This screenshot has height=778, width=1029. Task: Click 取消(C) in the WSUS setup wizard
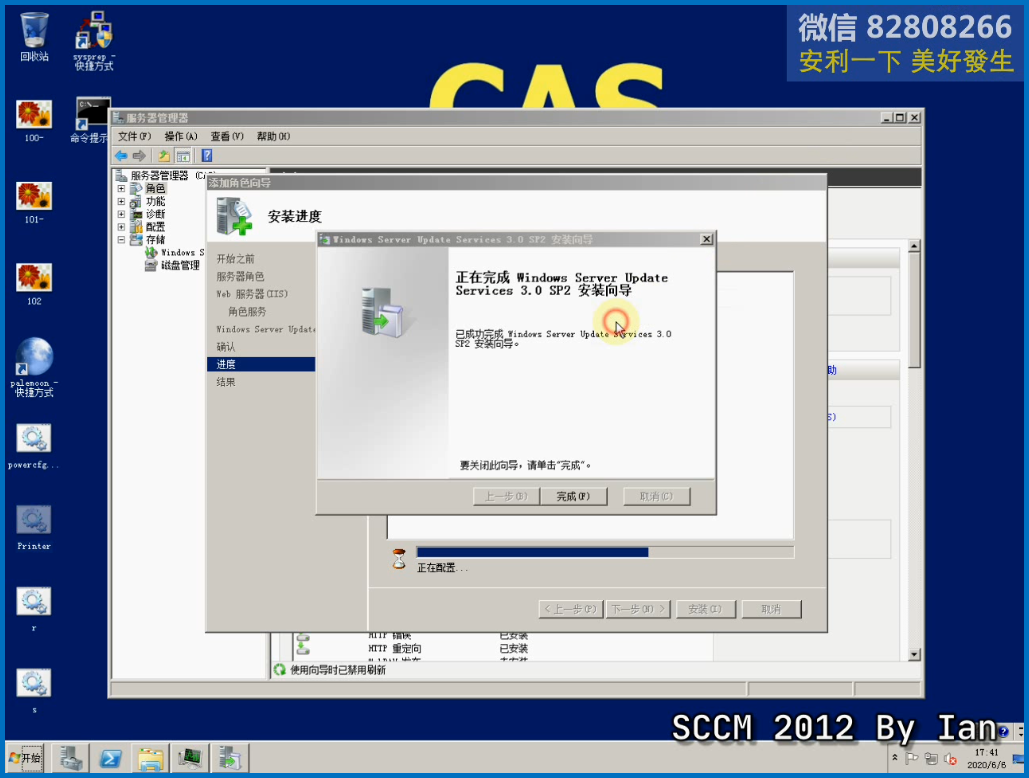(656, 497)
